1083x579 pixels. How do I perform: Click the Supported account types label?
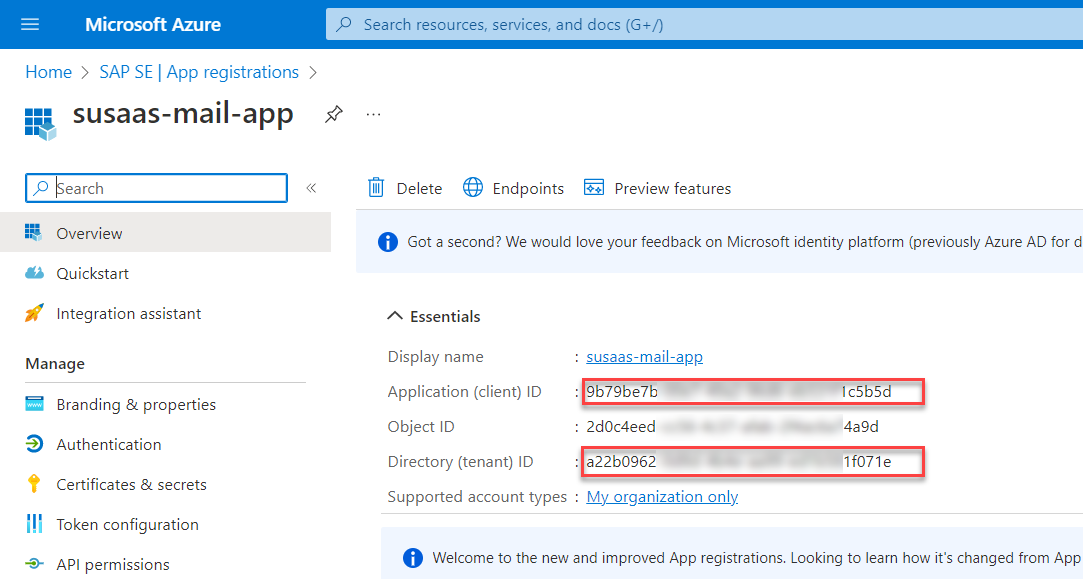(477, 497)
